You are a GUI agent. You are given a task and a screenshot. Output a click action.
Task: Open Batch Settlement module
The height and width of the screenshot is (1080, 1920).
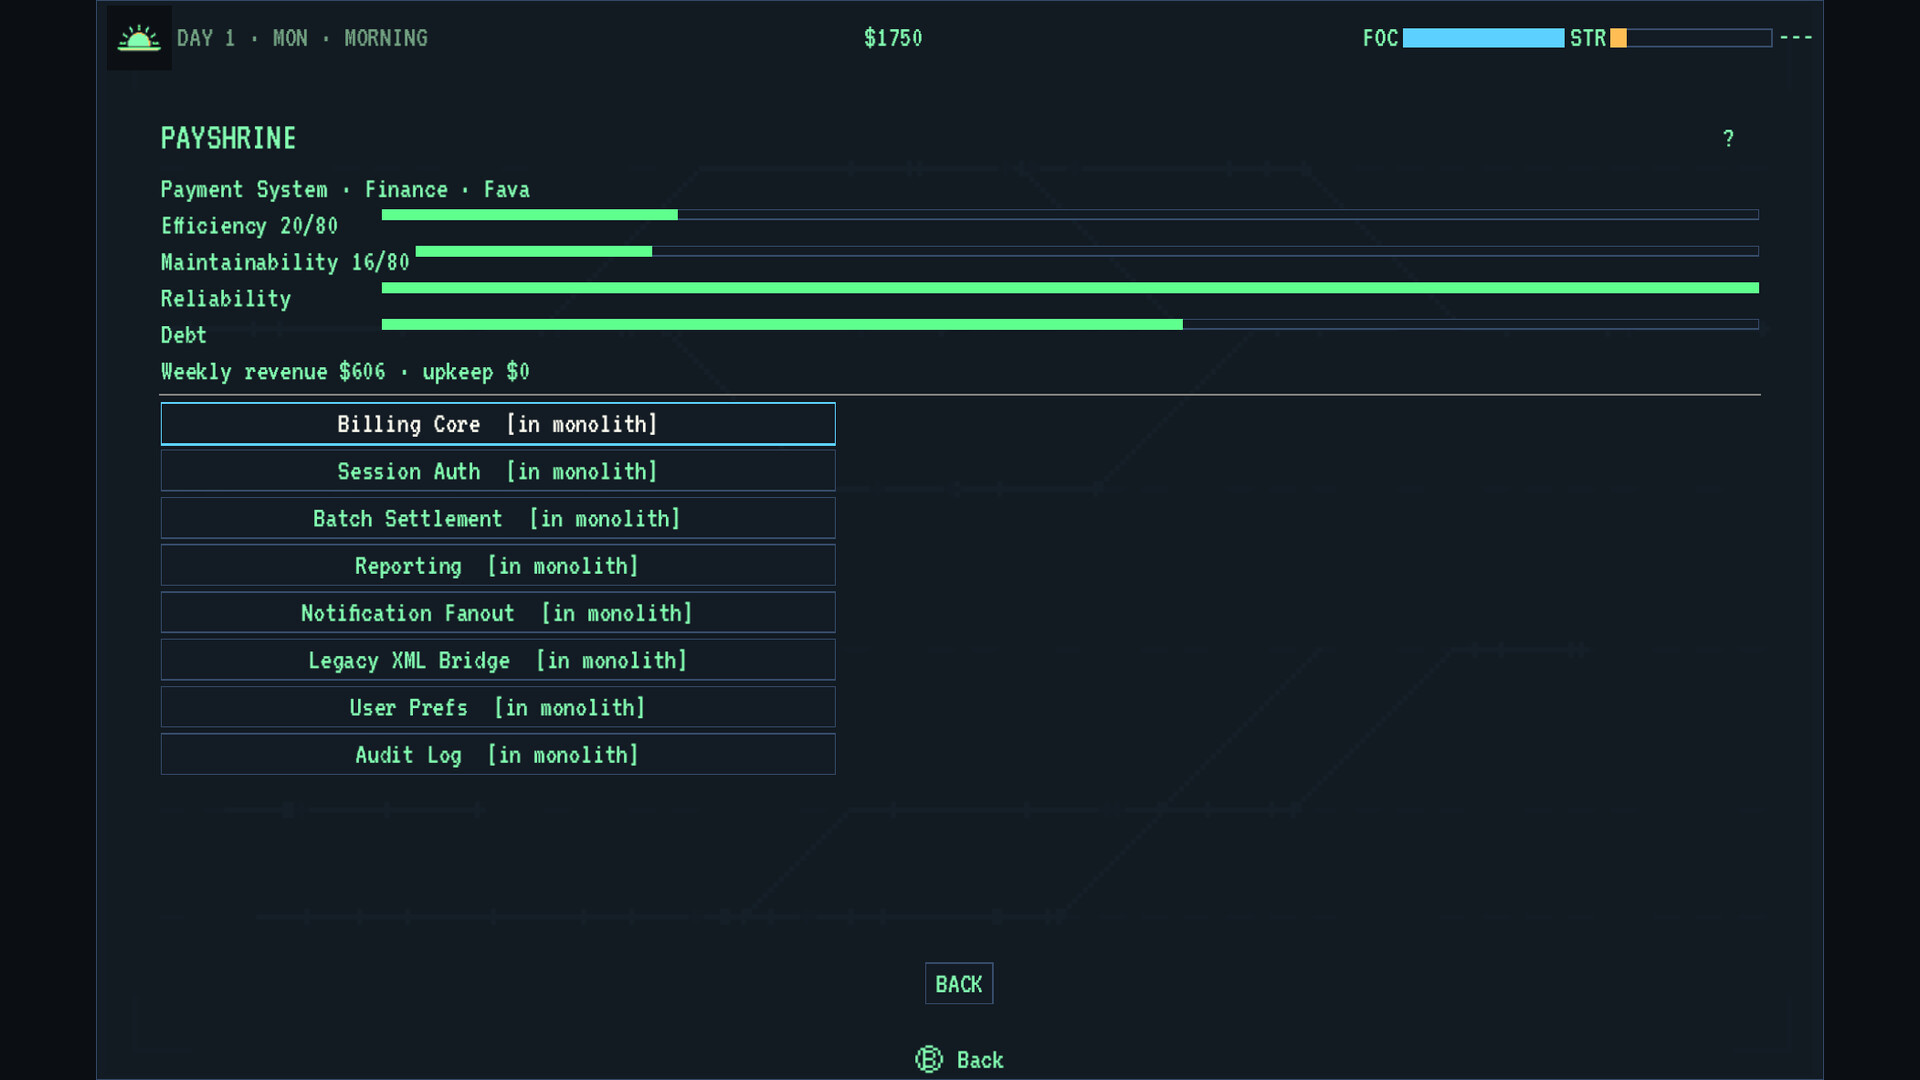[498, 518]
